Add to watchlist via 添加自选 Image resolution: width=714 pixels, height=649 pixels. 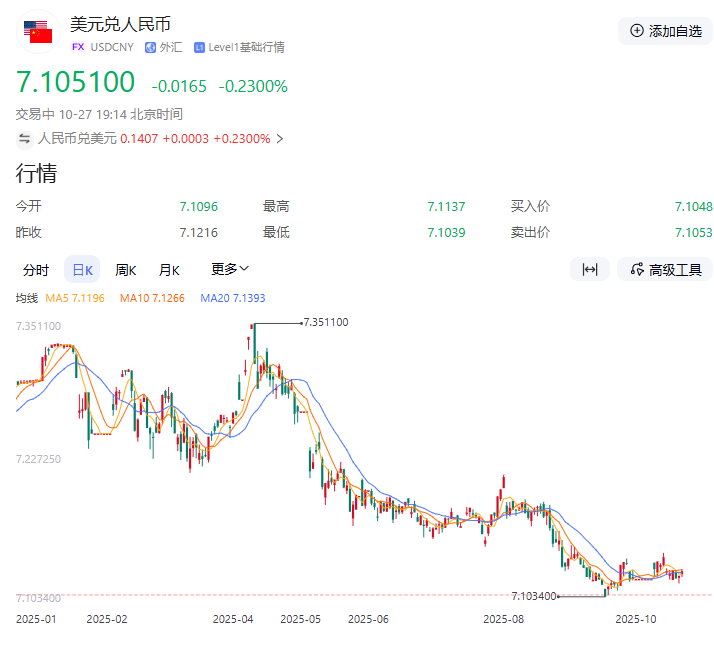[665, 31]
